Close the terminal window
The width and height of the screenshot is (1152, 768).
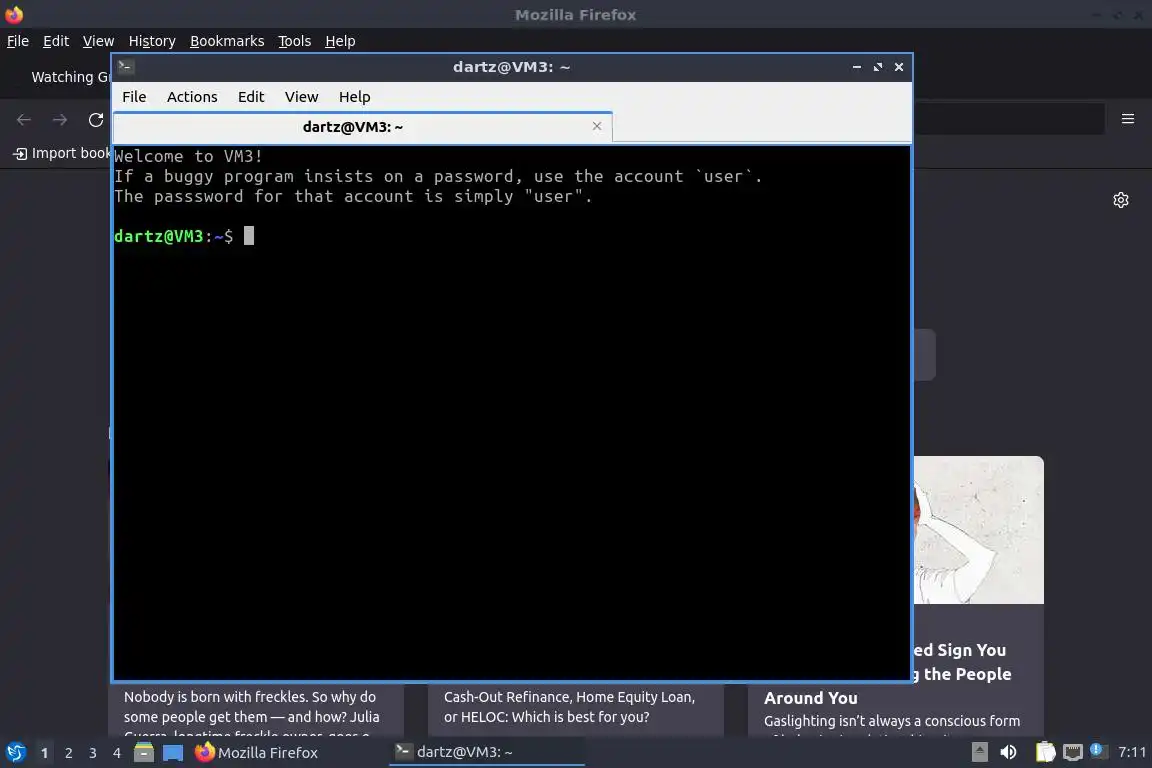click(899, 67)
